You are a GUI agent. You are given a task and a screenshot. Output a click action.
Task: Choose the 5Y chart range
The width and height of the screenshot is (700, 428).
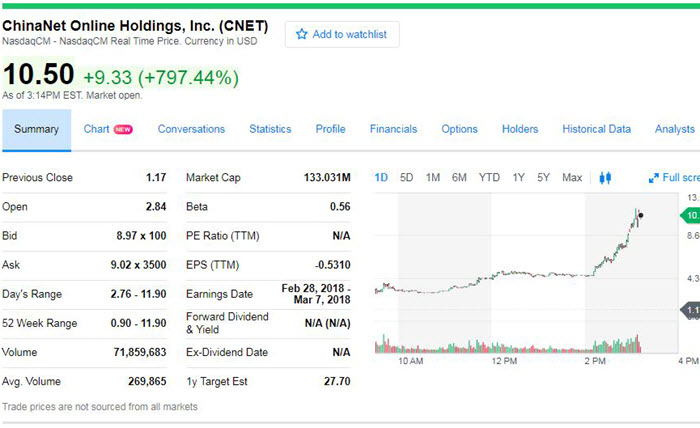tap(543, 178)
